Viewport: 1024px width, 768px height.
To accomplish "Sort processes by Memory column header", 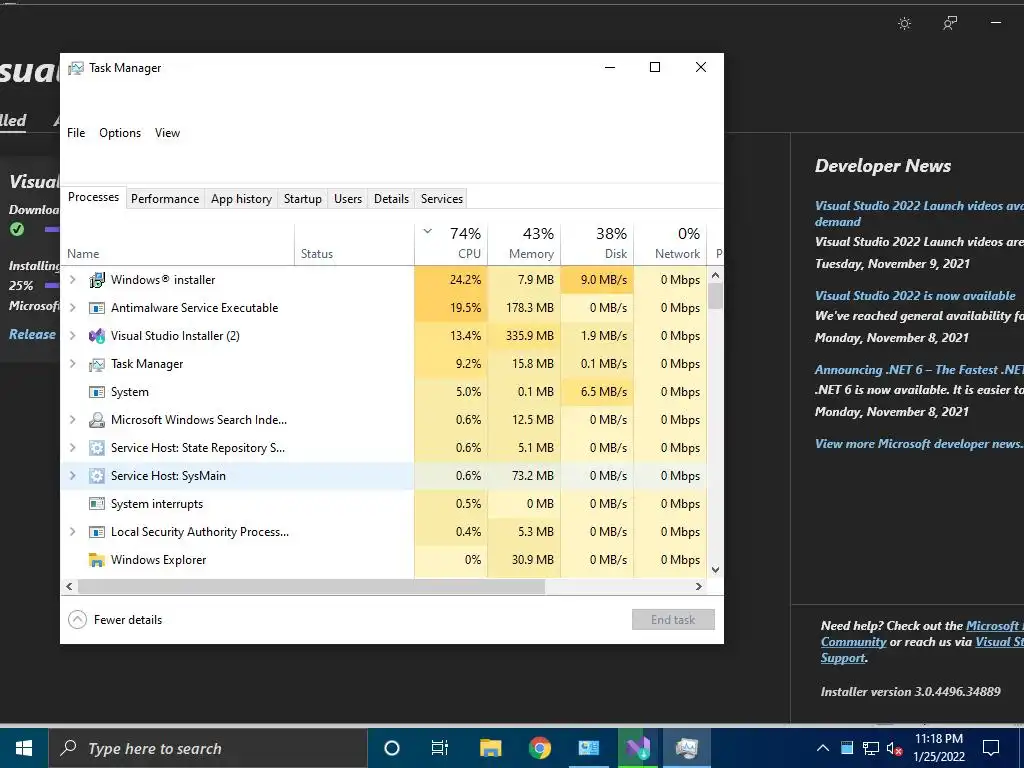I will coord(524,244).
